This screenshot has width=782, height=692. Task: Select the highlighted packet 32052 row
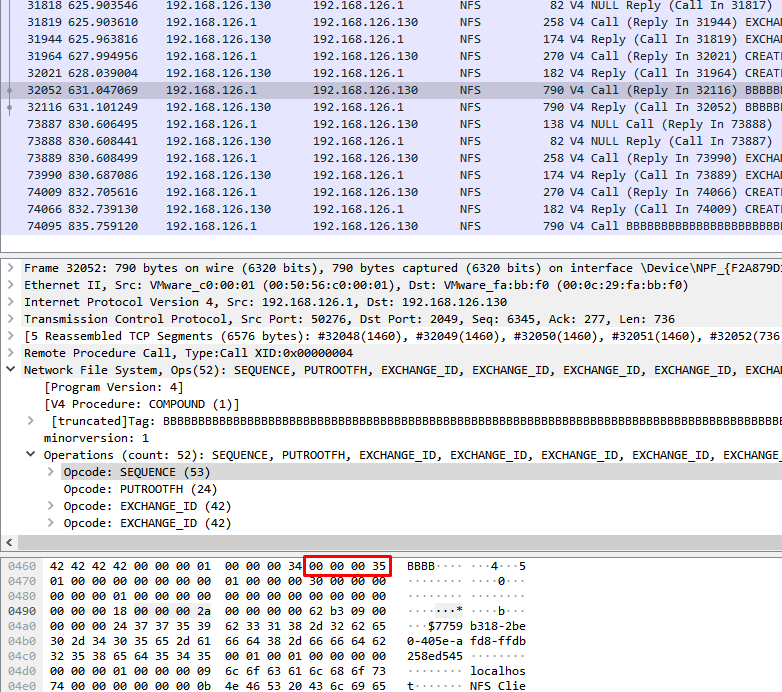click(x=391, y=90)
